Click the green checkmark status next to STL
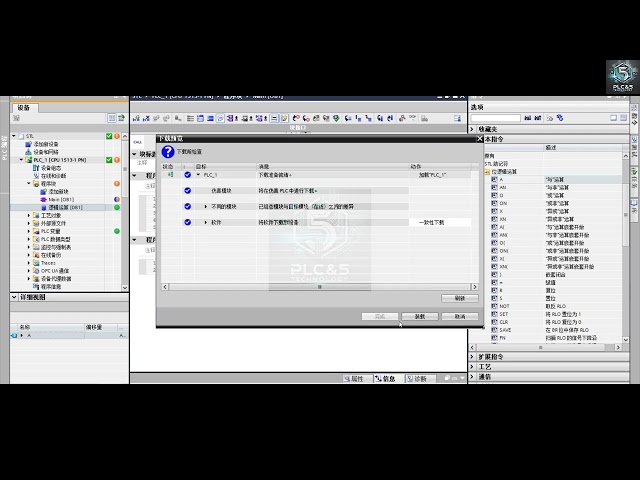This screenshot has width=640, height=480. 109,136
